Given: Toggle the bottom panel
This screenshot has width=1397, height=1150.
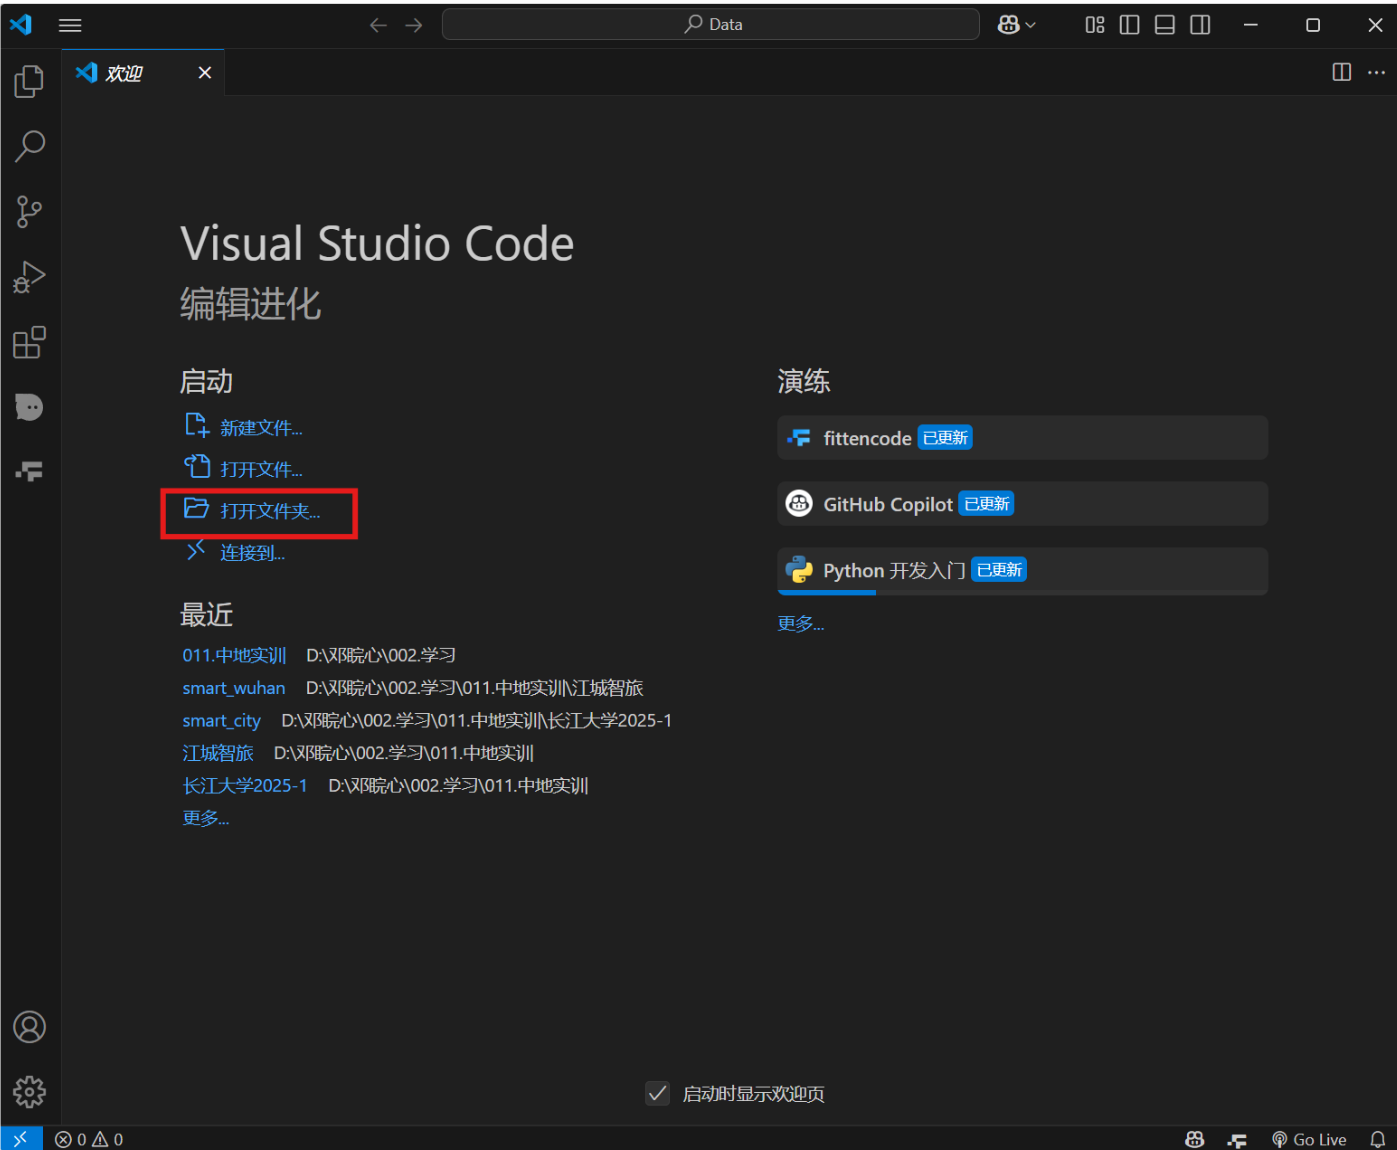Looking at the screenshot, I should [1165, 25].
